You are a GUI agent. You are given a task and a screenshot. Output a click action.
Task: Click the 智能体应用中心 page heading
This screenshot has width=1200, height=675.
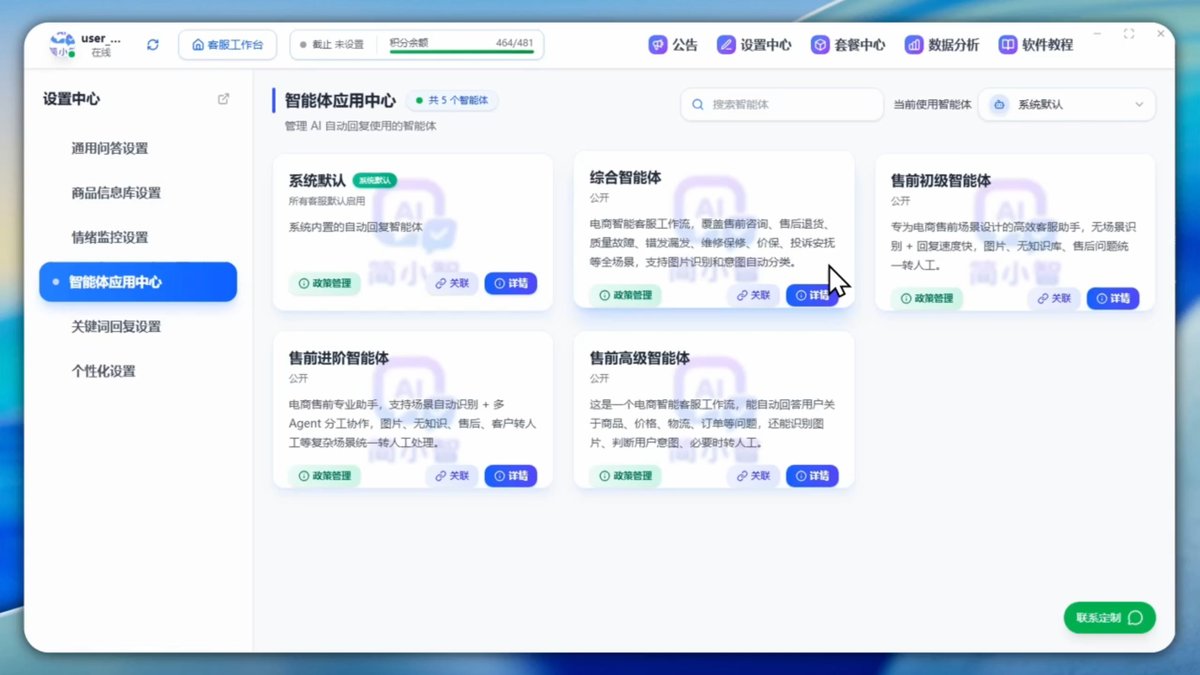click(341, 101)
